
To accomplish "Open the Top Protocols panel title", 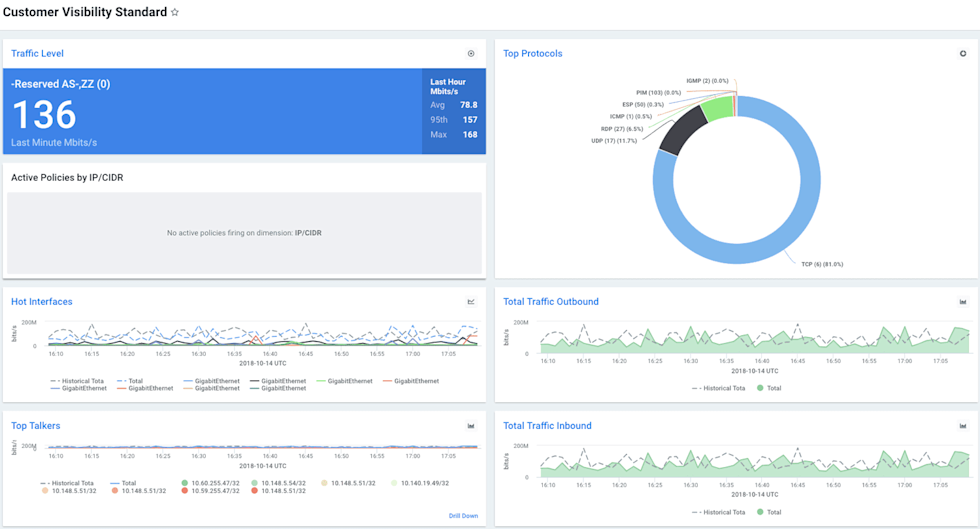I will [x=533, y=54].
